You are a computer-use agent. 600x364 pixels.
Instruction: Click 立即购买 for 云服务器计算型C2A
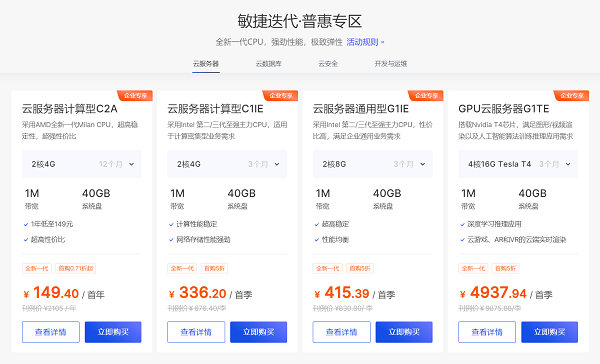coord(113,332)
